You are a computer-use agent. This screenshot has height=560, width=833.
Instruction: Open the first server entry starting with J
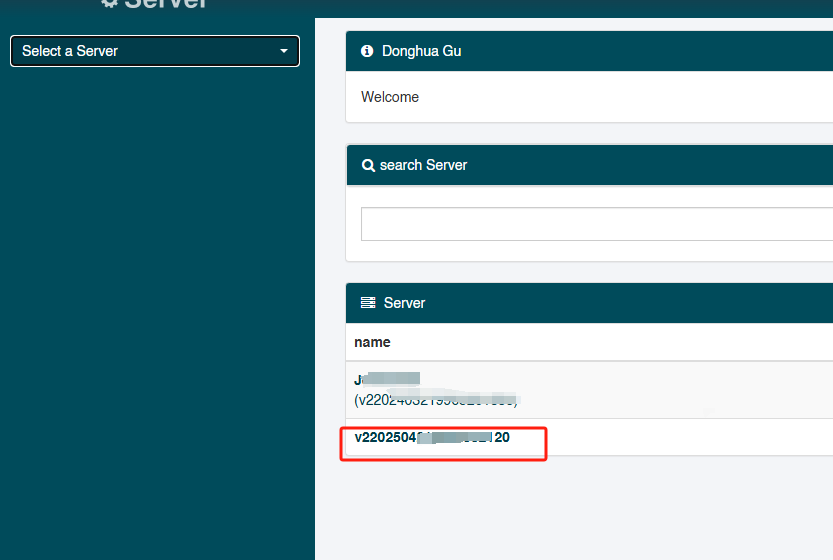[x=386, y=380]
